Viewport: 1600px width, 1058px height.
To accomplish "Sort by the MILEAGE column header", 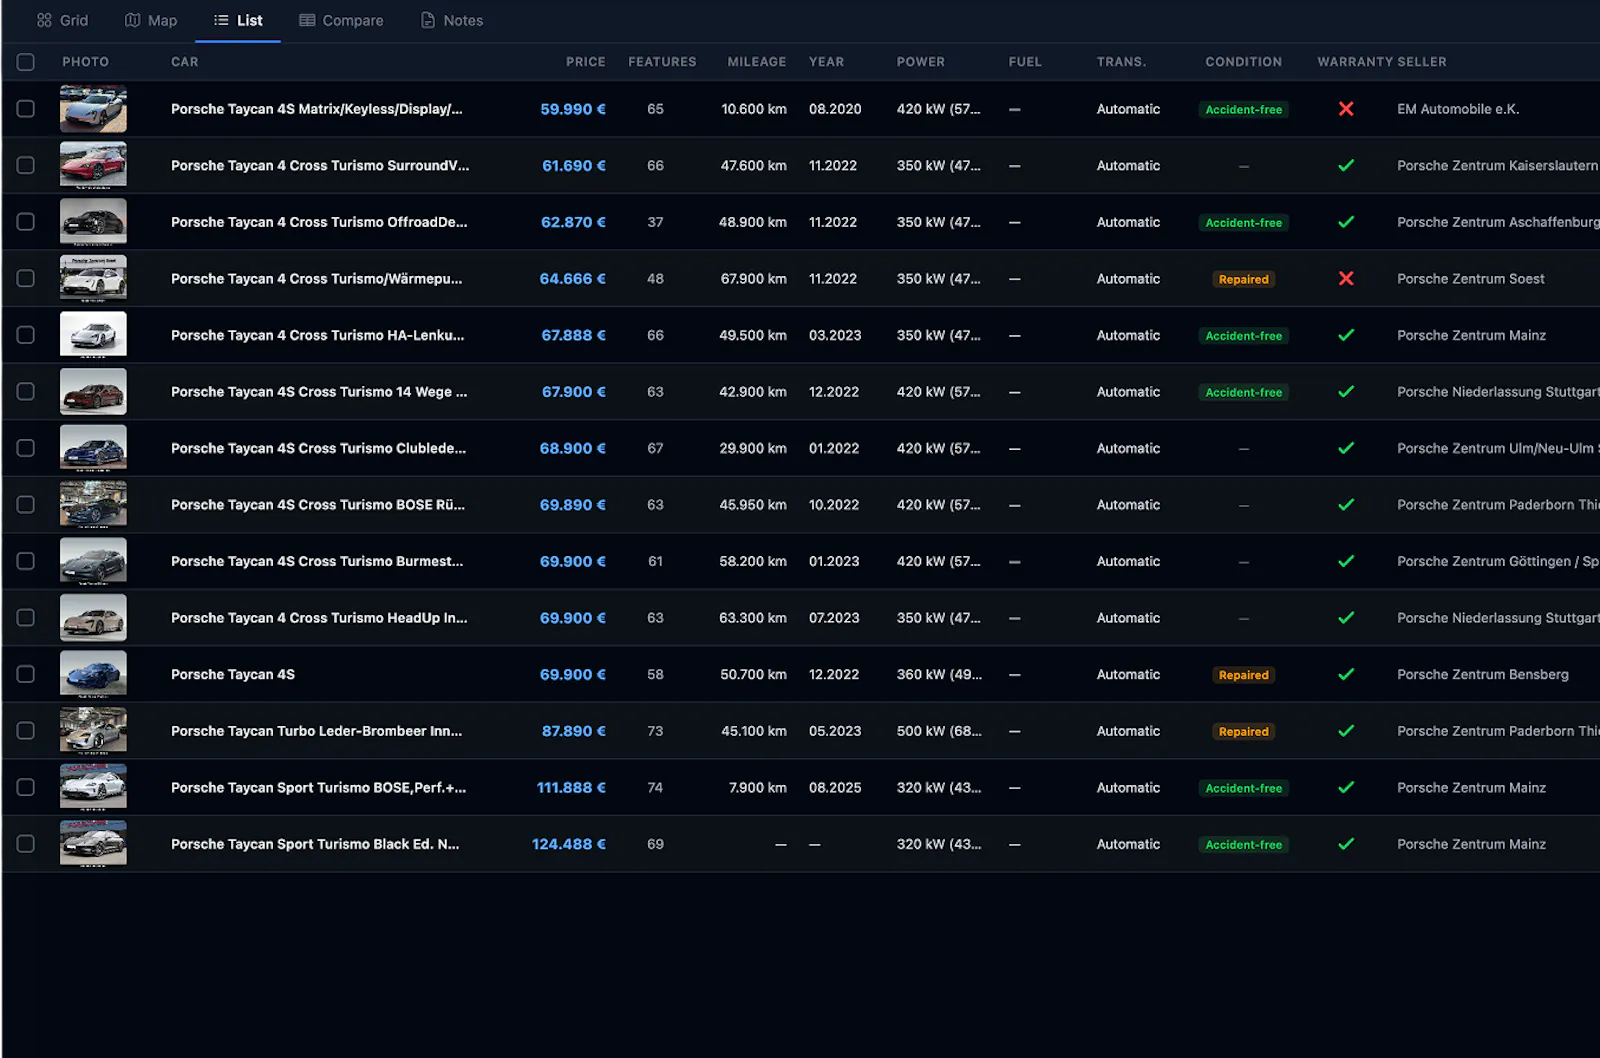I will [x=756, y=62].
